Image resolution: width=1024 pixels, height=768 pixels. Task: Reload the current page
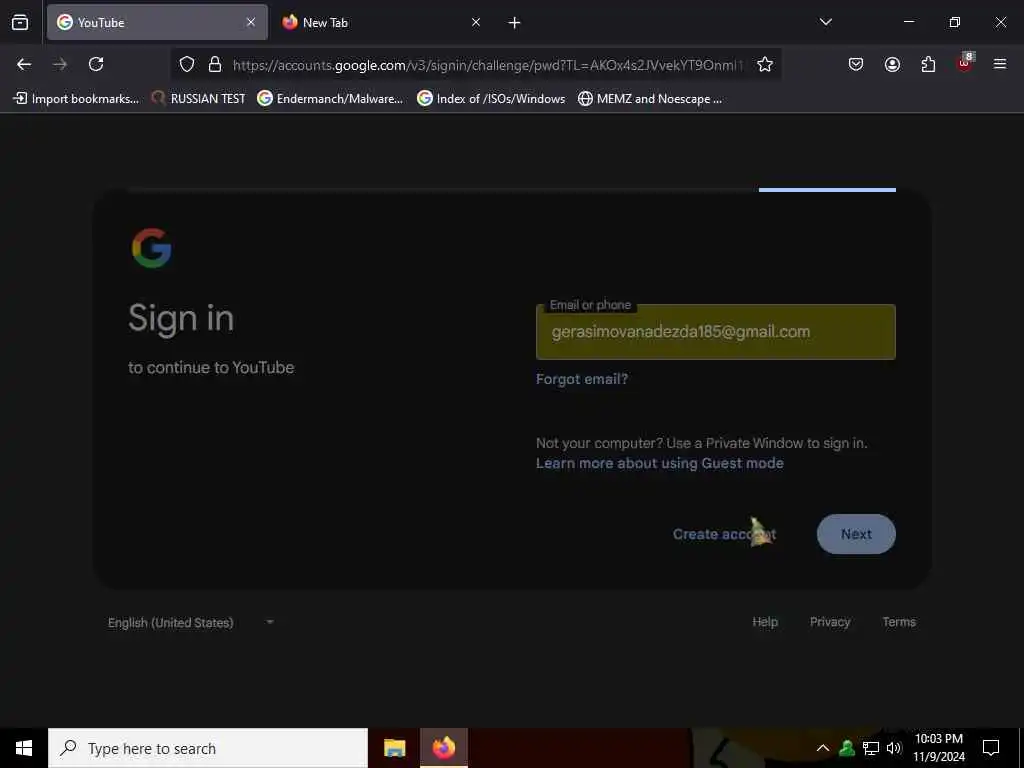[96, 64]
